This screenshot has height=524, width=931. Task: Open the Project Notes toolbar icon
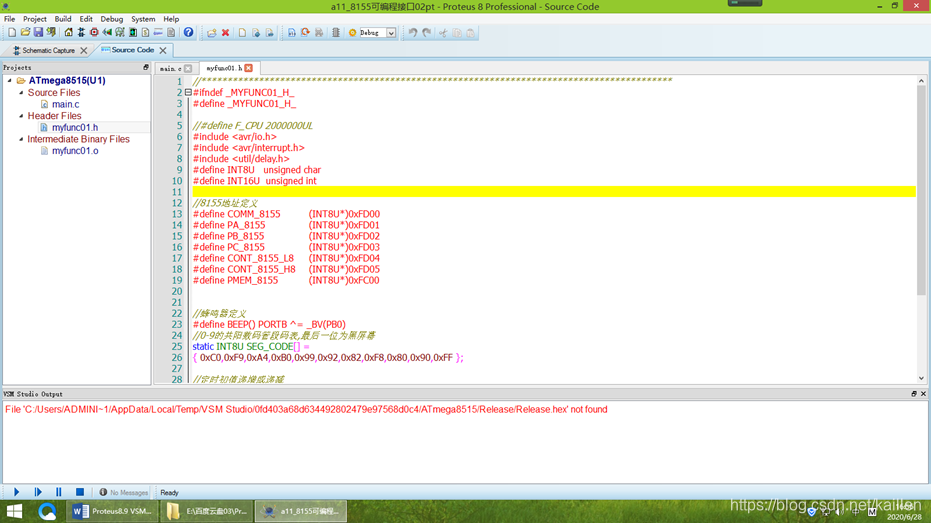pyautogui.click(x=171, y=33)
